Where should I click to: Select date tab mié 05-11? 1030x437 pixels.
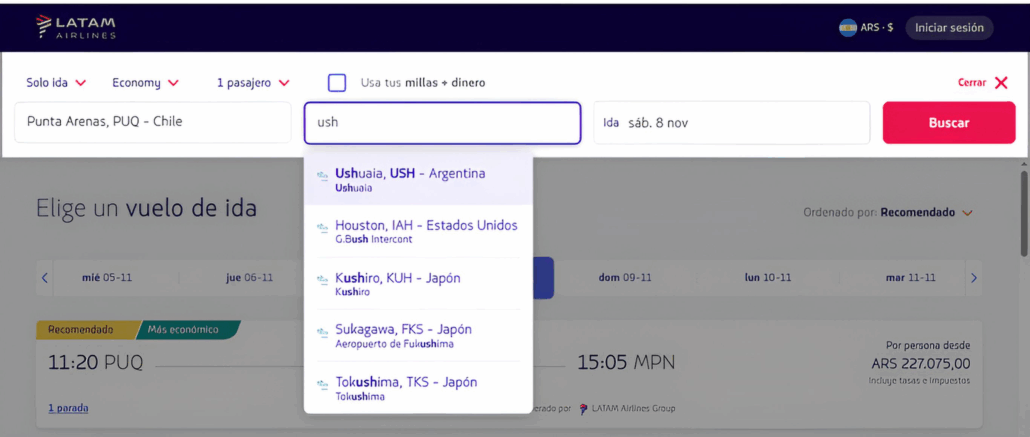[106, 278]
